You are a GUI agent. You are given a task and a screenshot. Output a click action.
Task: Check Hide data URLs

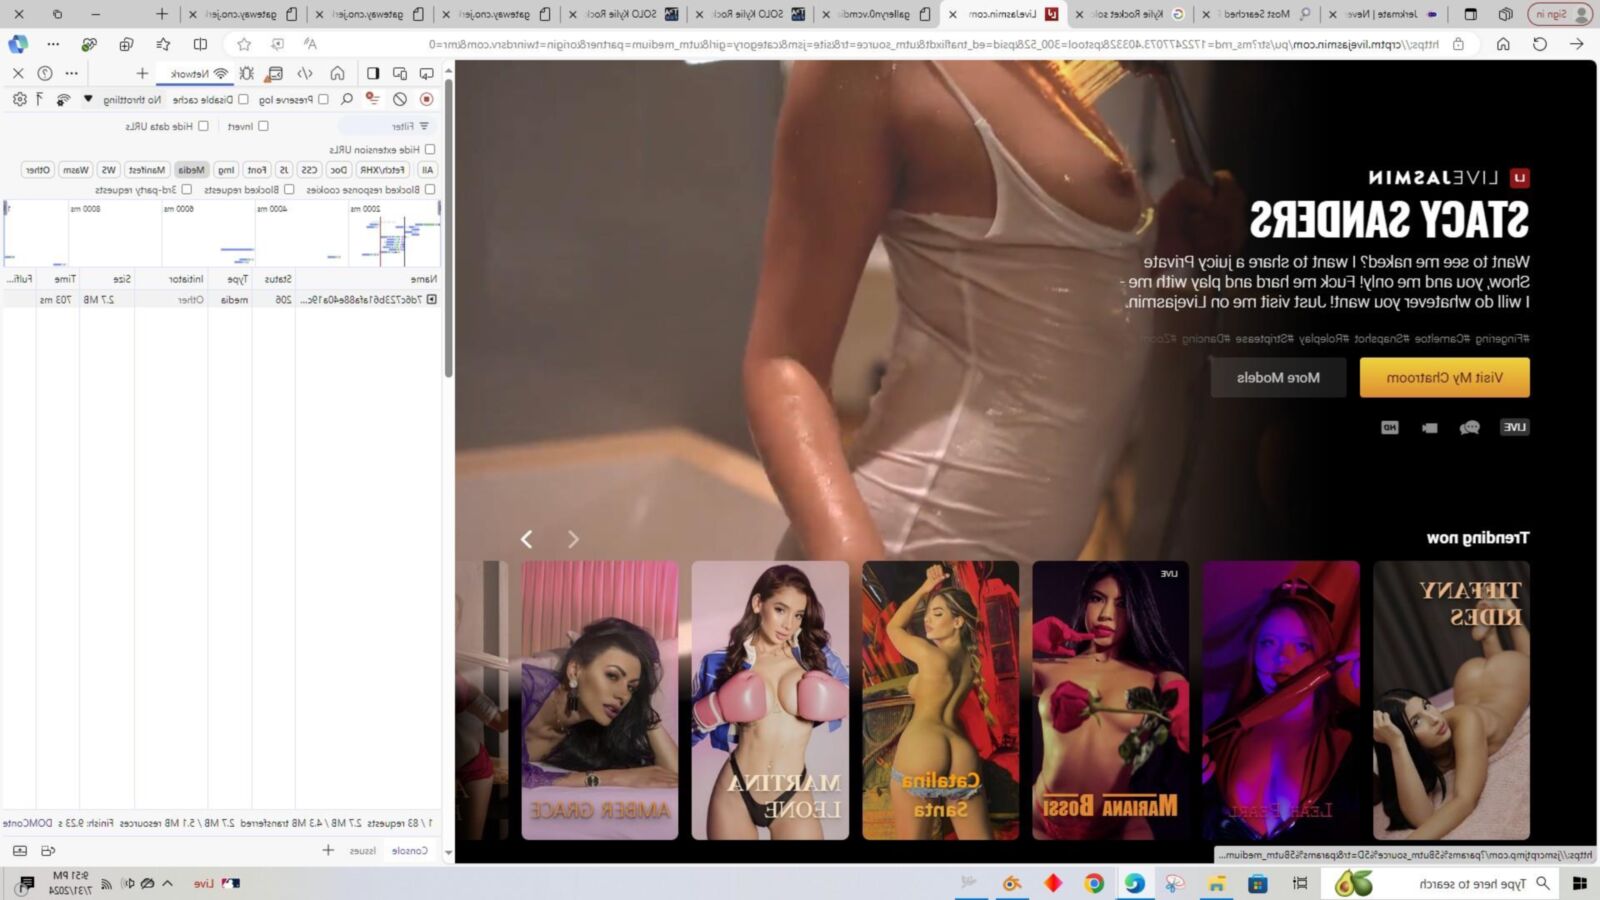coord(204,126)
